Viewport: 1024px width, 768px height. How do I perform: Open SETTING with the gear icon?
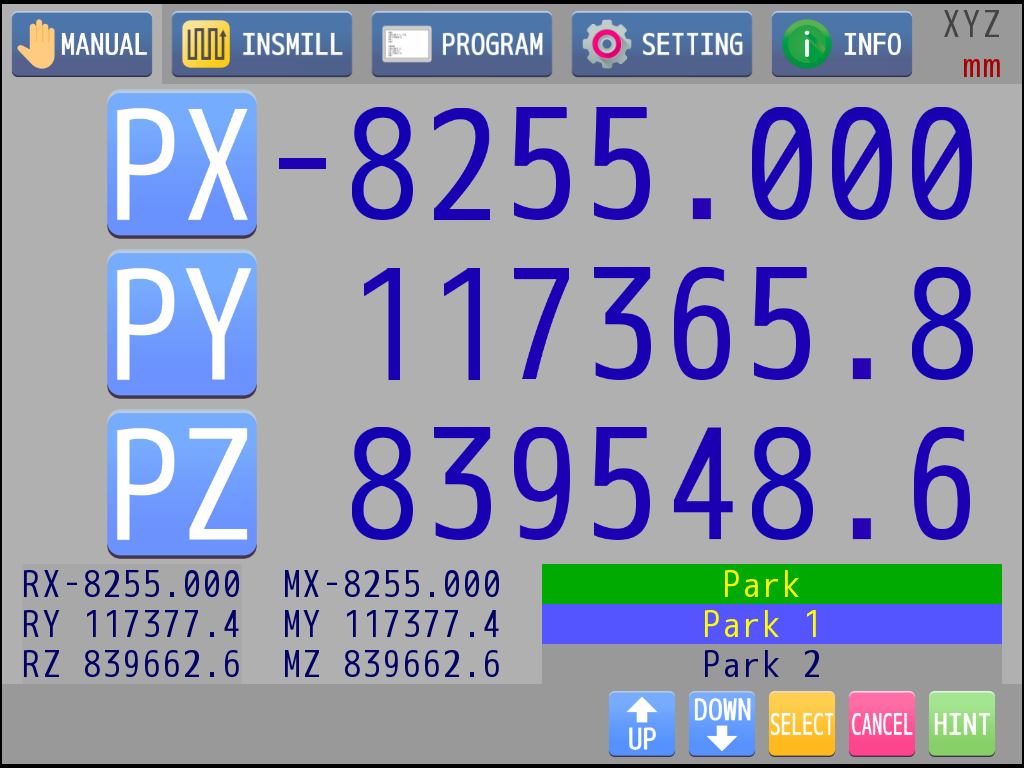(662, 44)
